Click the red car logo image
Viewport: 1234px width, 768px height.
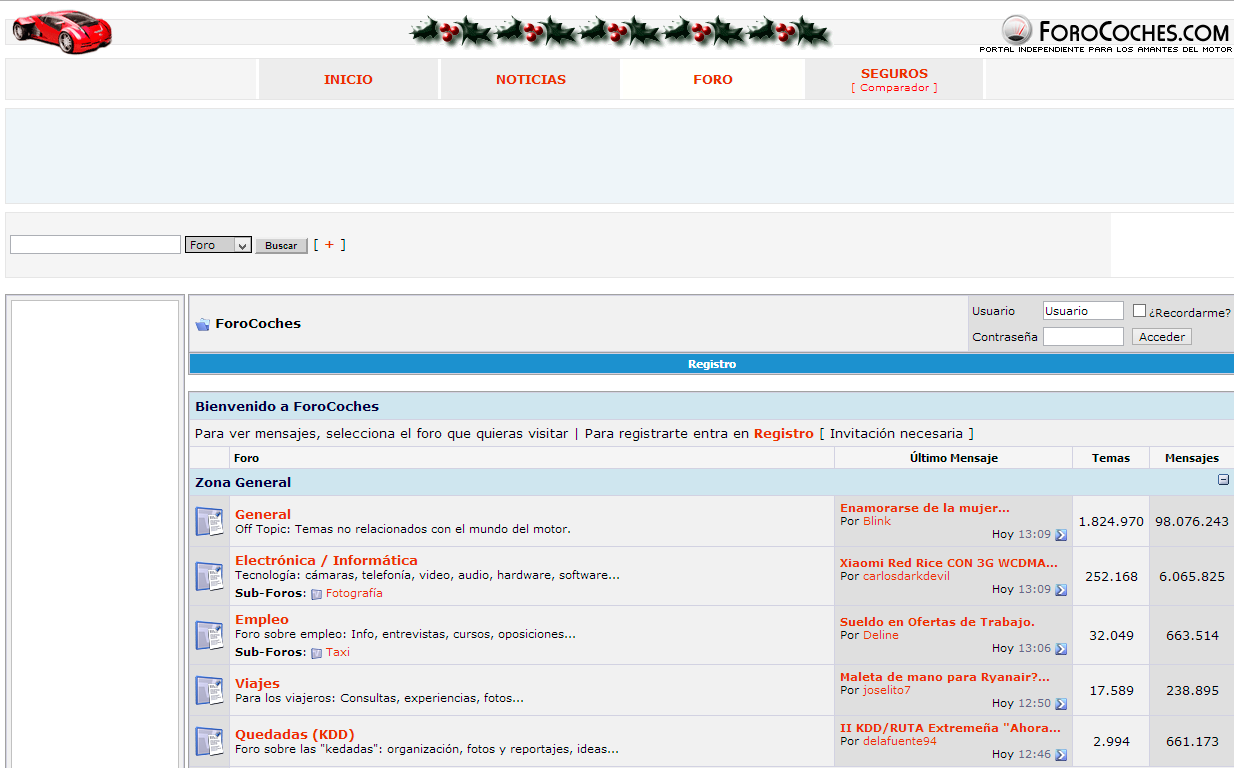click(x=62, y=32)
